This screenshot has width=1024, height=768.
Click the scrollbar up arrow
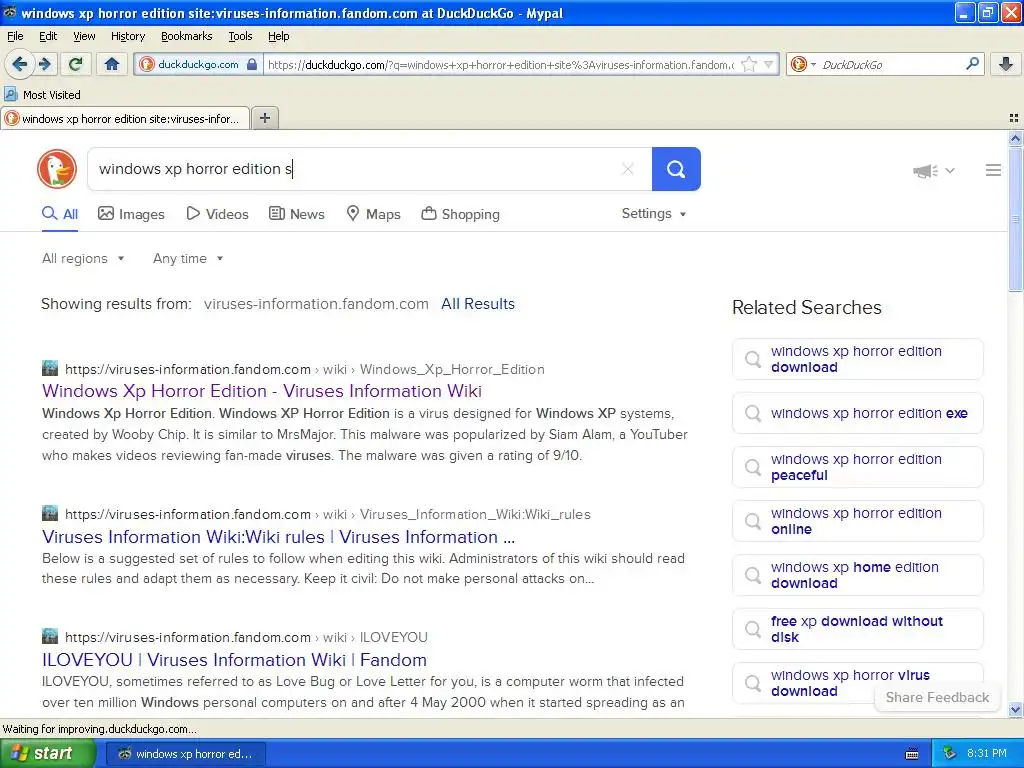(x=1015, y=138)
